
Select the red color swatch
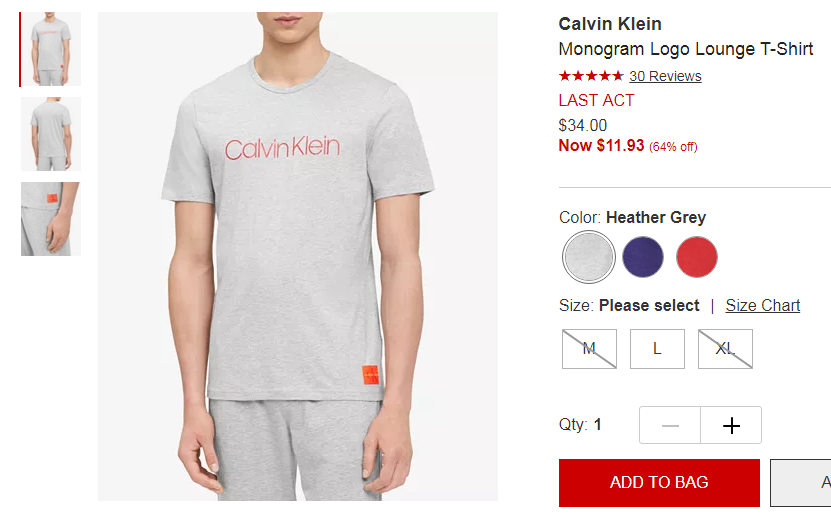(697, 257)
